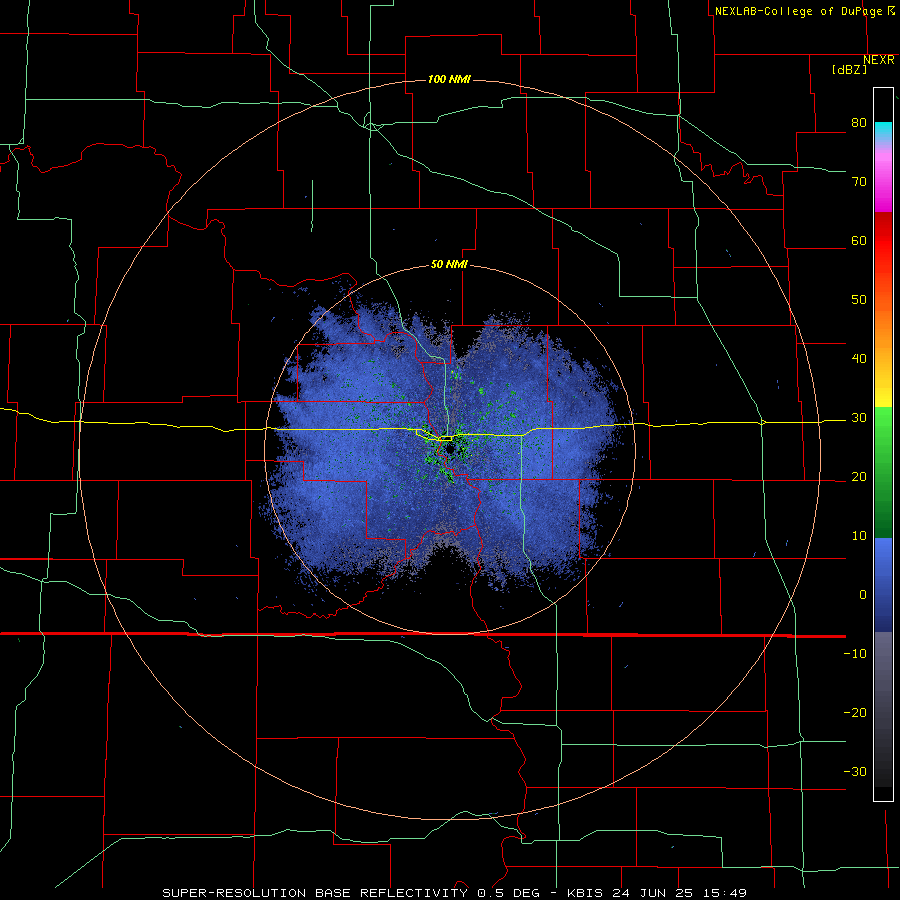This screenshot has height=900, width=900.
Task: Click the 80 value on dBZ scale
Action: [859, 123]
